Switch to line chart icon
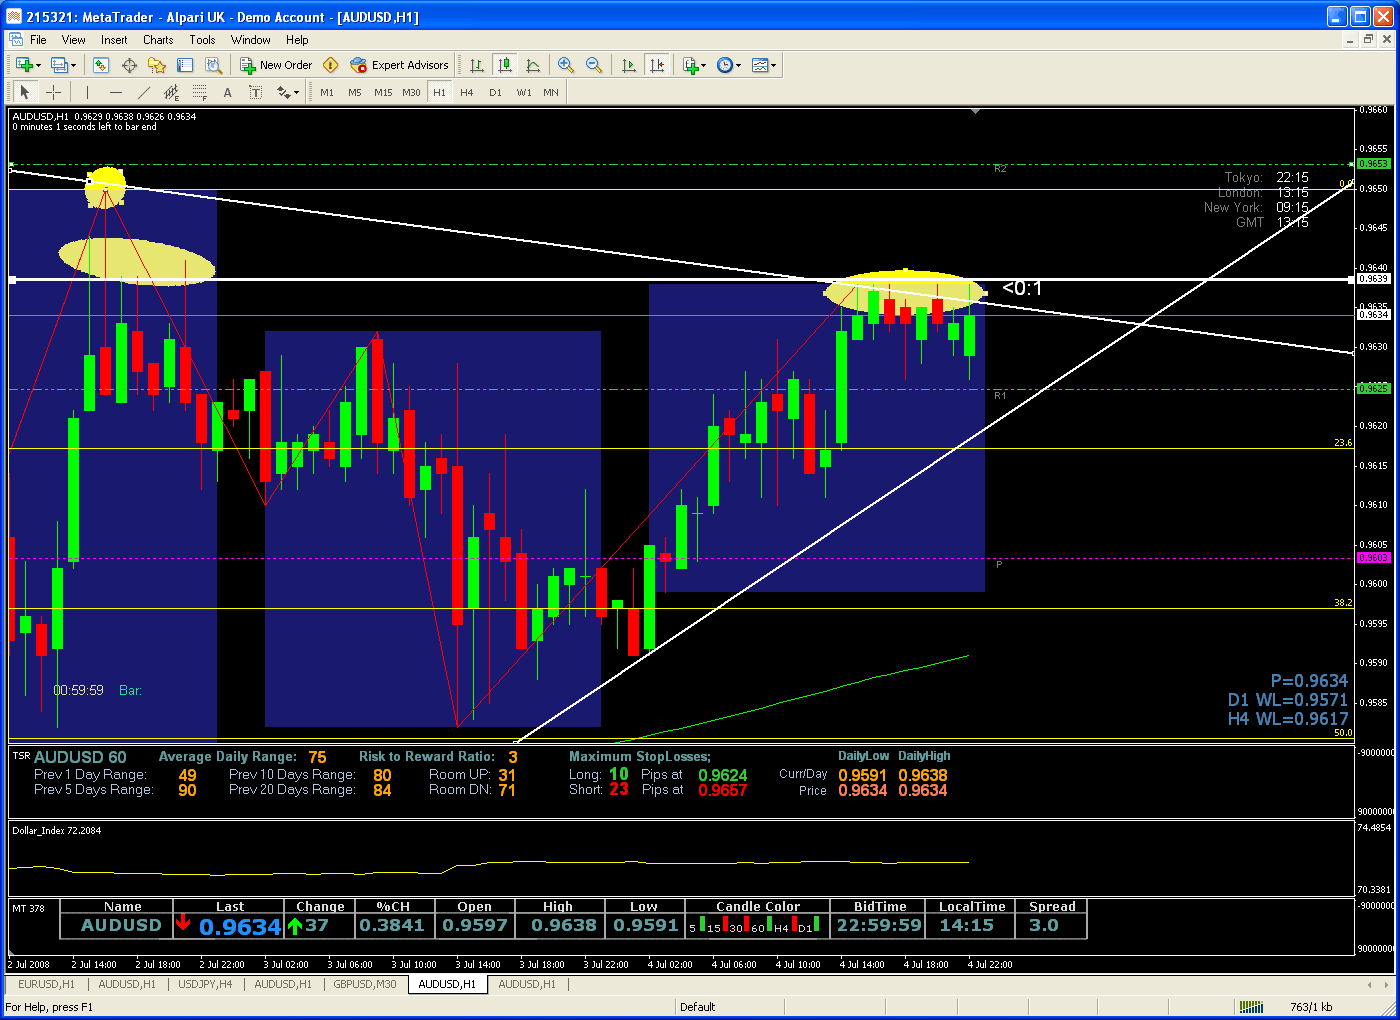1400x1020 pixels. pyautogui.click(x=533, y=65)
